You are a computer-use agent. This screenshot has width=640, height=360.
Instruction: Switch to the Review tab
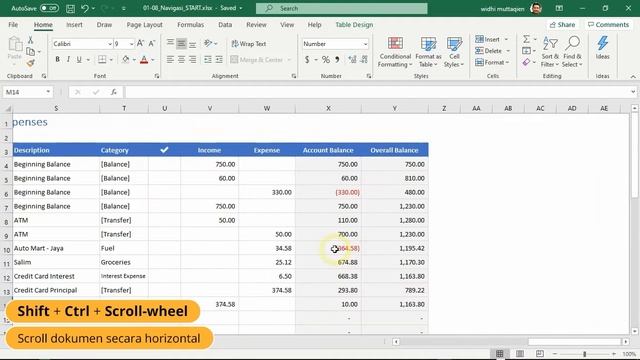(256, 25)
